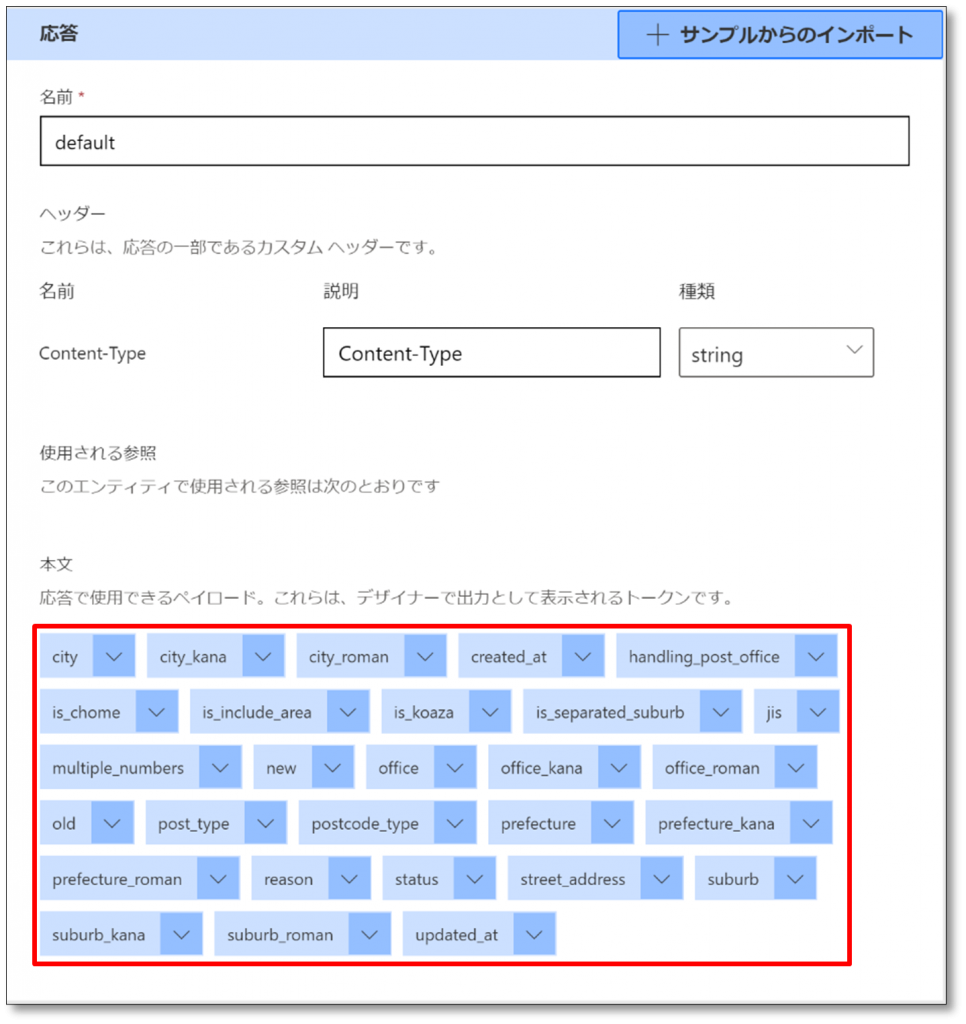Expand the multiple_numbers token chevron
This screenshot has width=966, height=1024.
click(x=220, y=767)
